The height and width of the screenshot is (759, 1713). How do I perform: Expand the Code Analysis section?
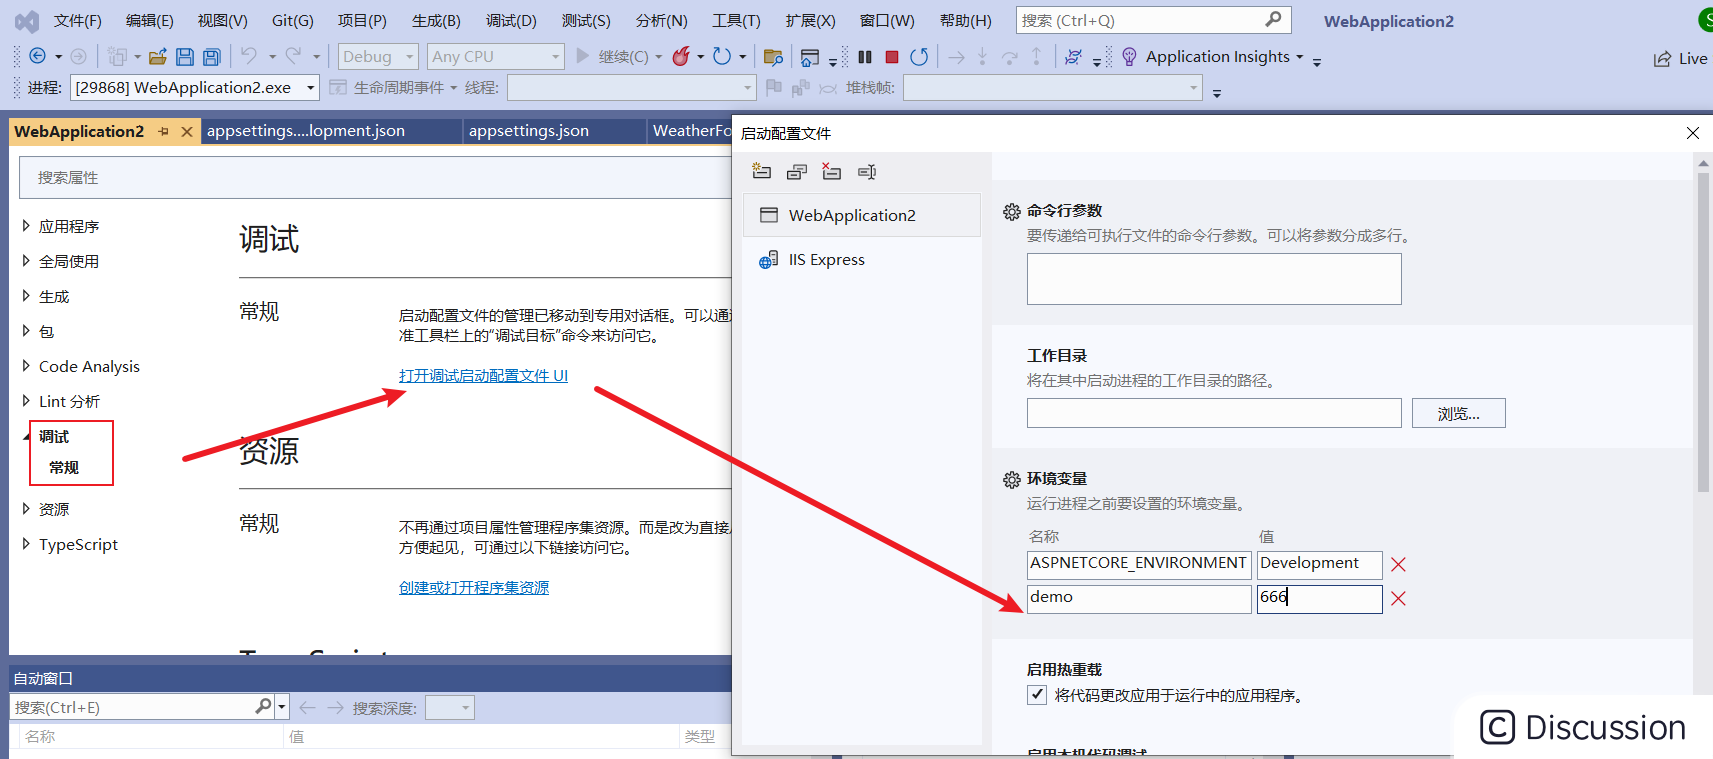pos(26,366)
